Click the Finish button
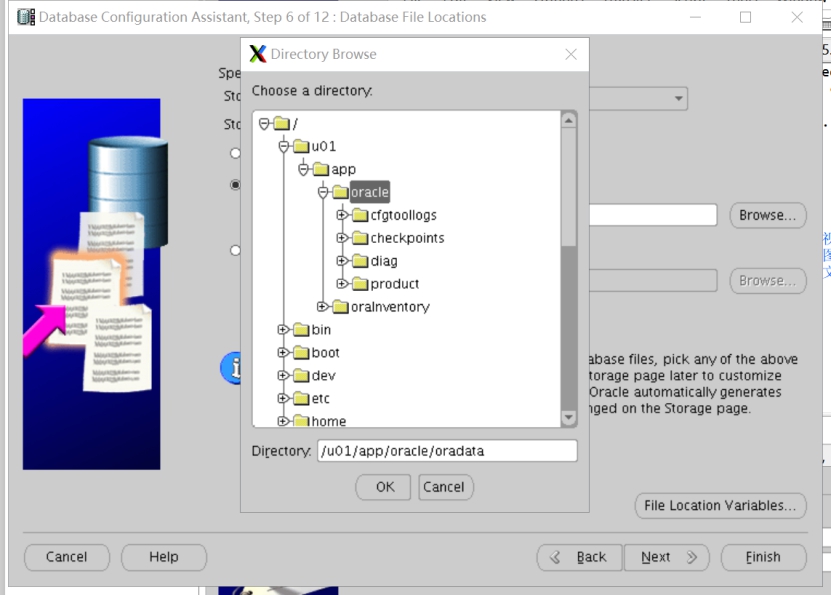 click(x=763, y=557)
